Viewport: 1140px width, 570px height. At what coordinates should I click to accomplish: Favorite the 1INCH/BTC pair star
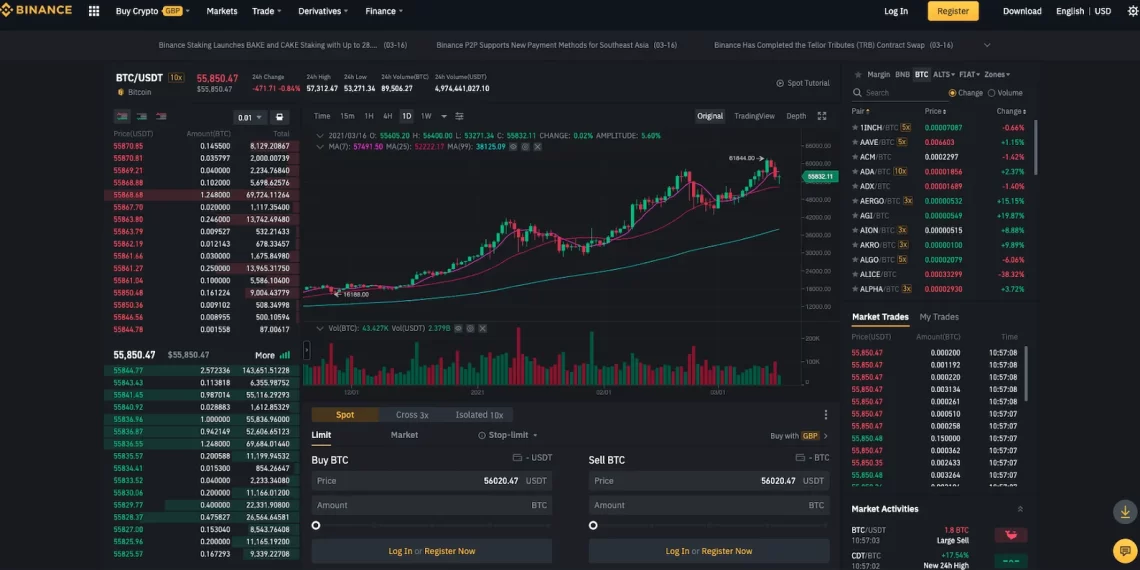click(x=854, y=128)
